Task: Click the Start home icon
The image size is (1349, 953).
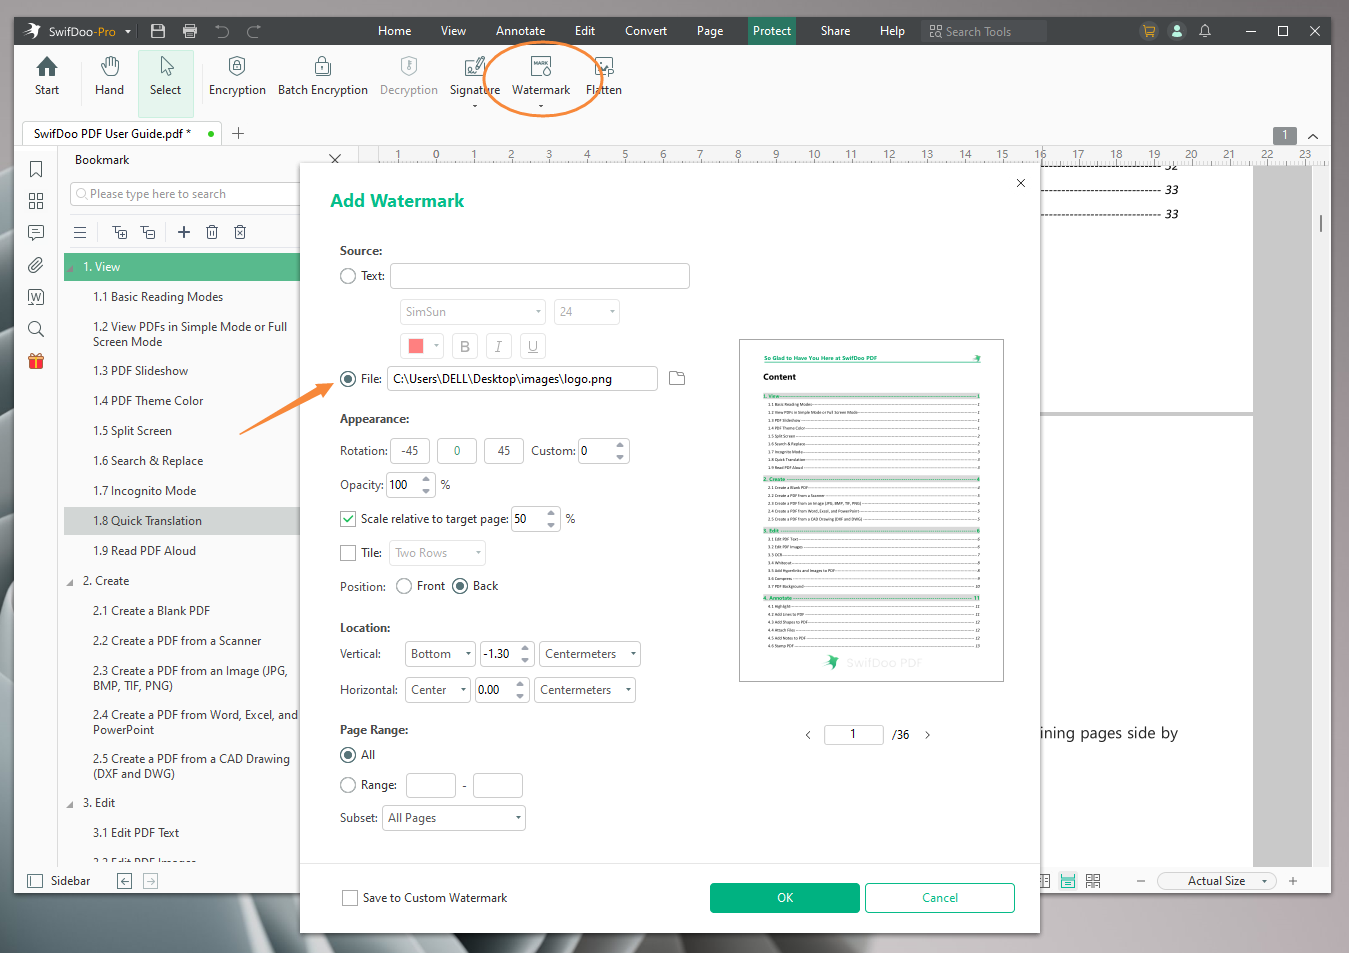Action: 47,76
